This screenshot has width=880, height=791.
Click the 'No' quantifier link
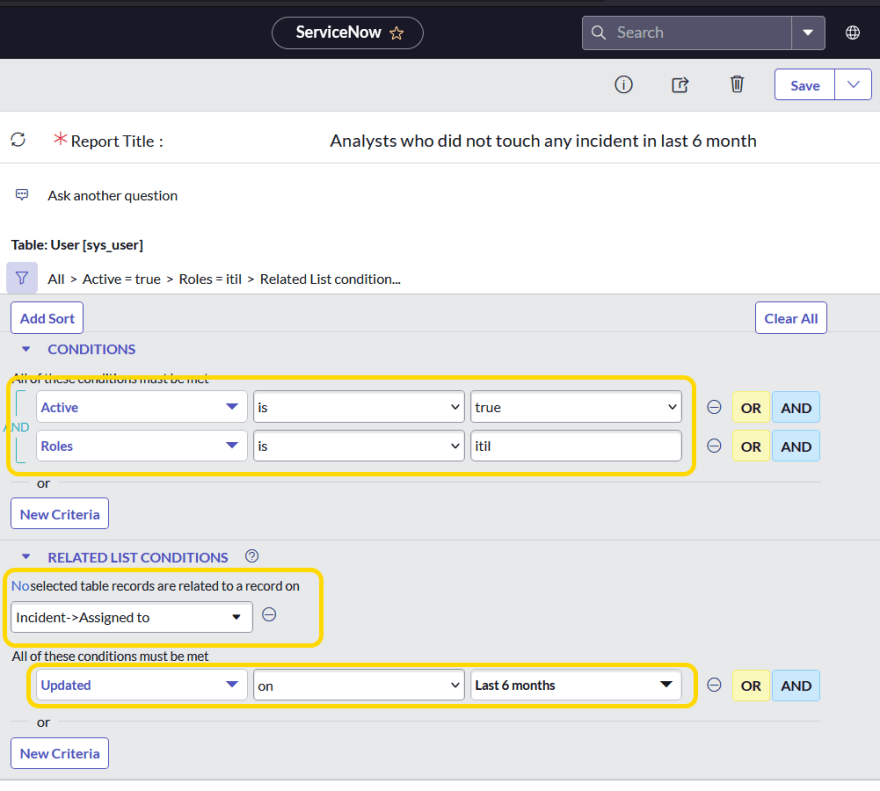tap(20, 586)
